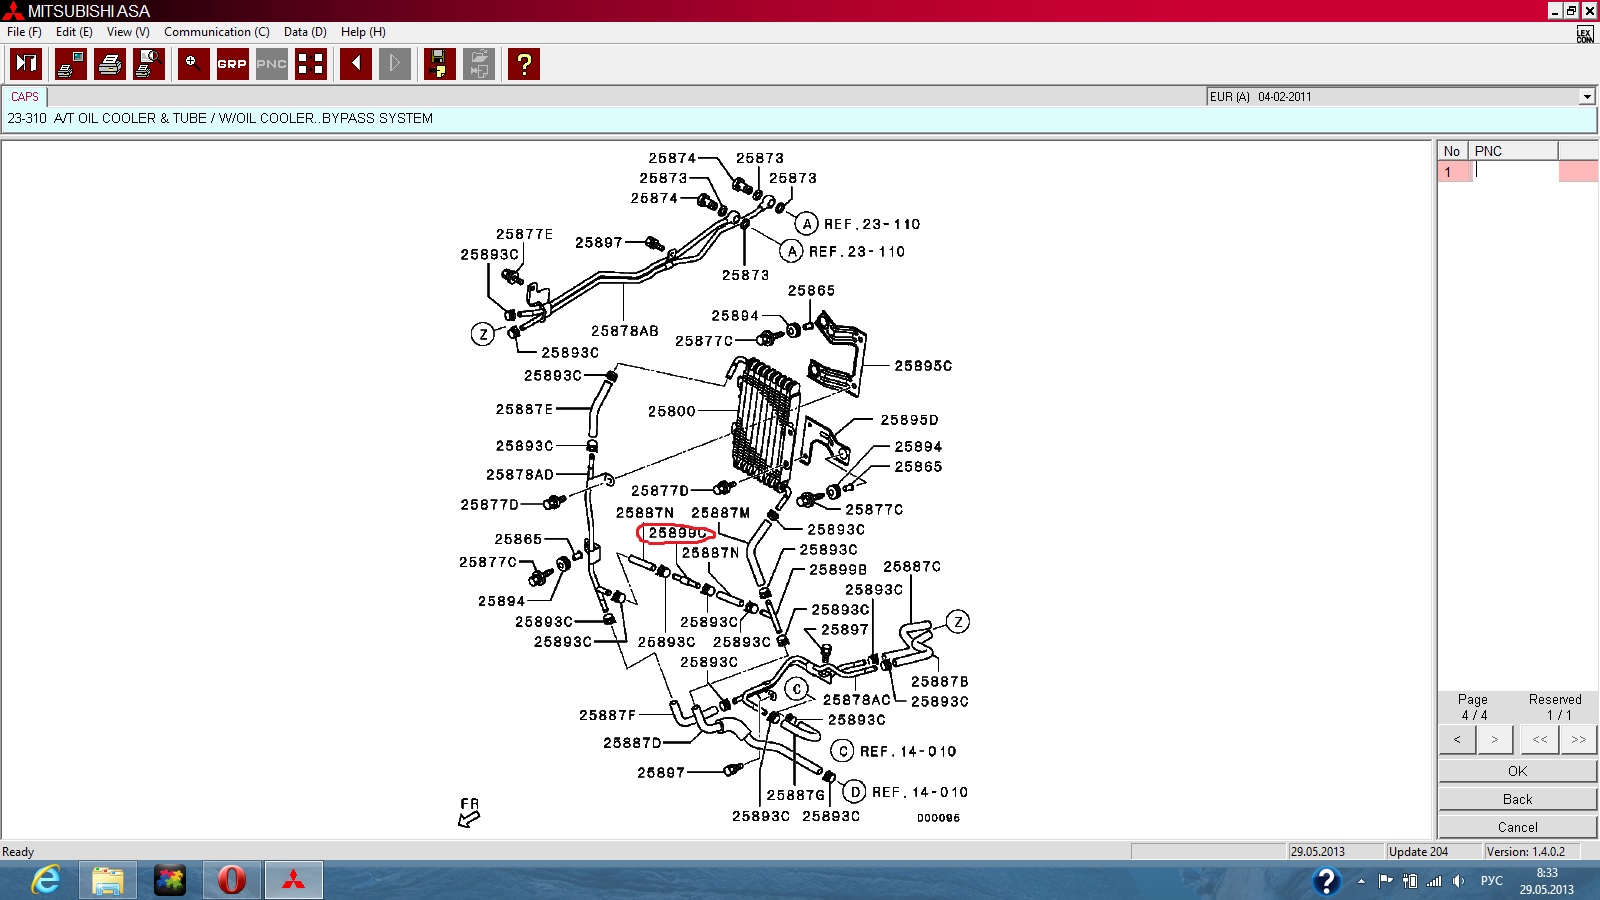
Task: Select the CAPS tab
Action: click(25, 97)
